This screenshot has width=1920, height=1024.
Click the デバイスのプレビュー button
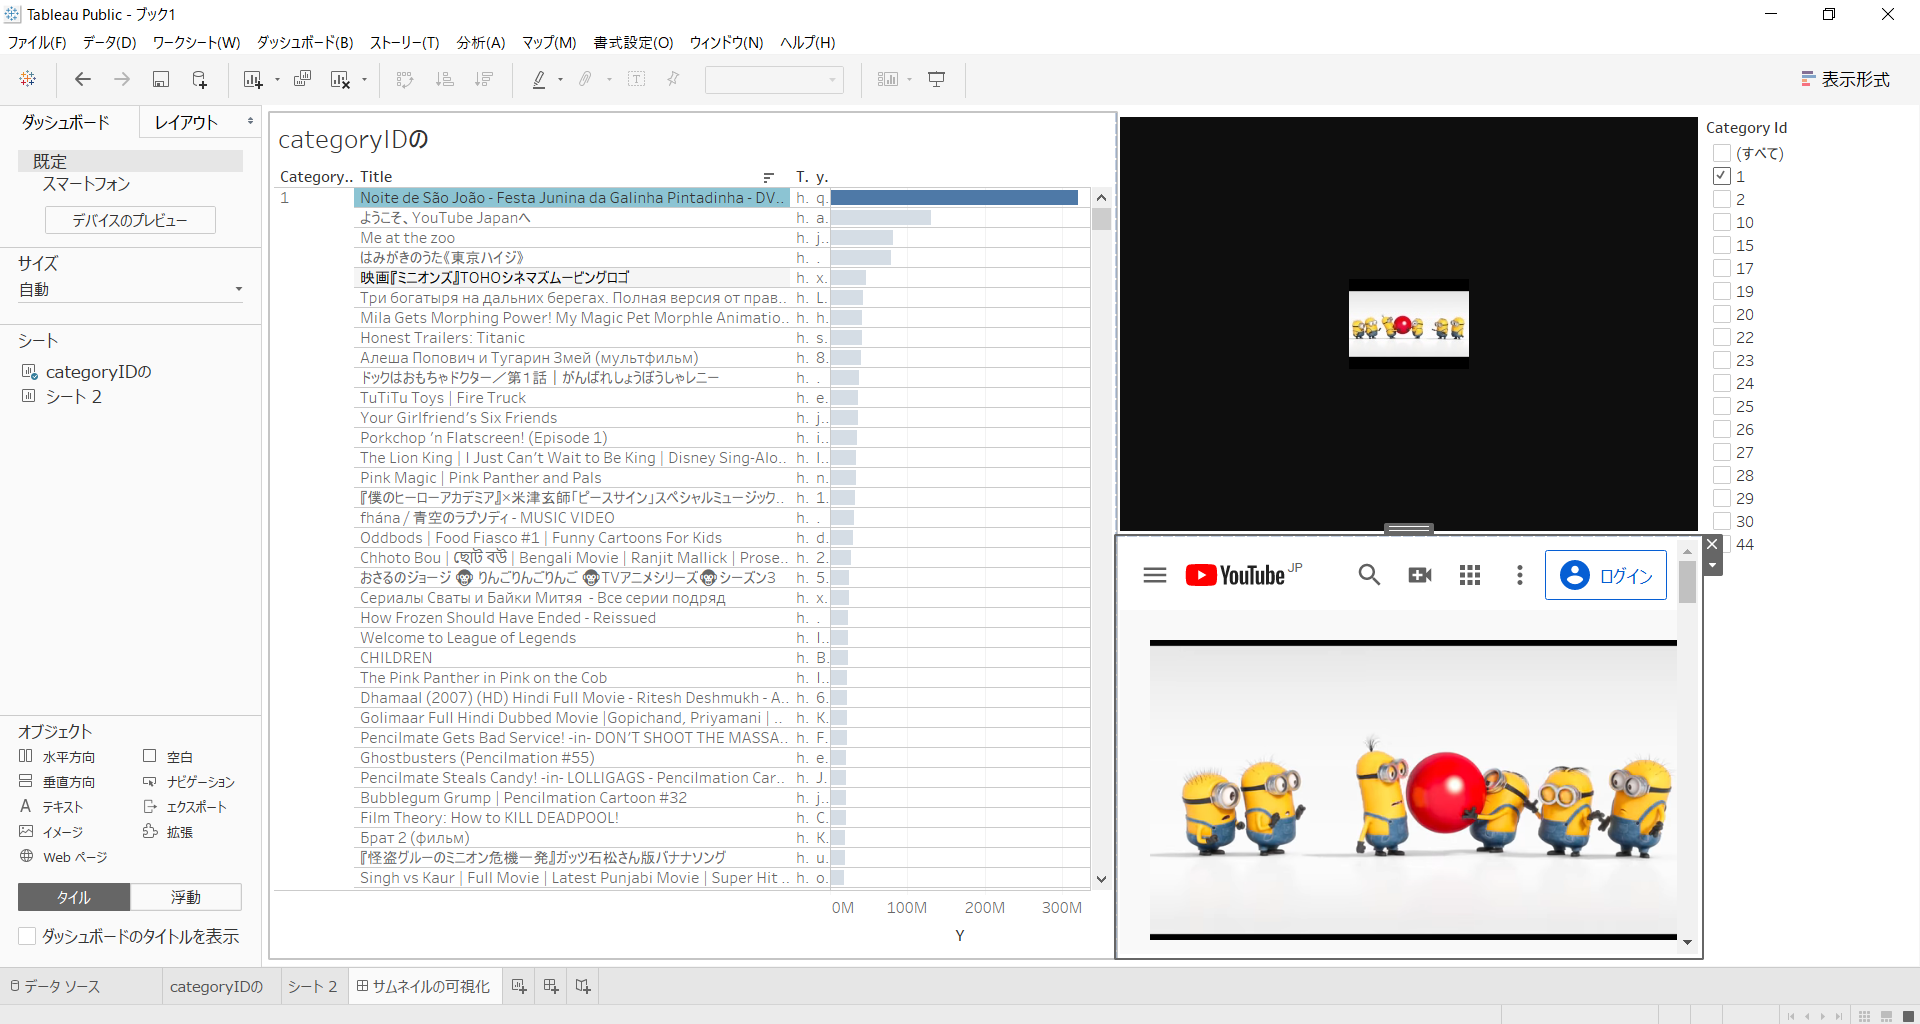click(130, 220)
